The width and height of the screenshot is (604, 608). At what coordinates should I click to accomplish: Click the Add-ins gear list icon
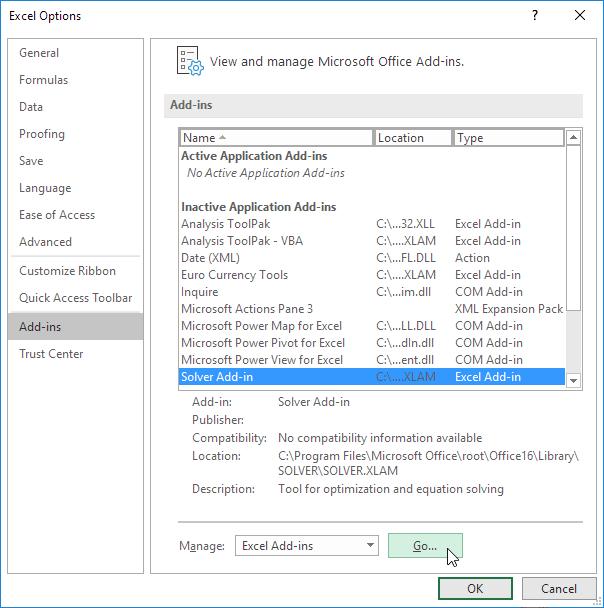point(190,61)
